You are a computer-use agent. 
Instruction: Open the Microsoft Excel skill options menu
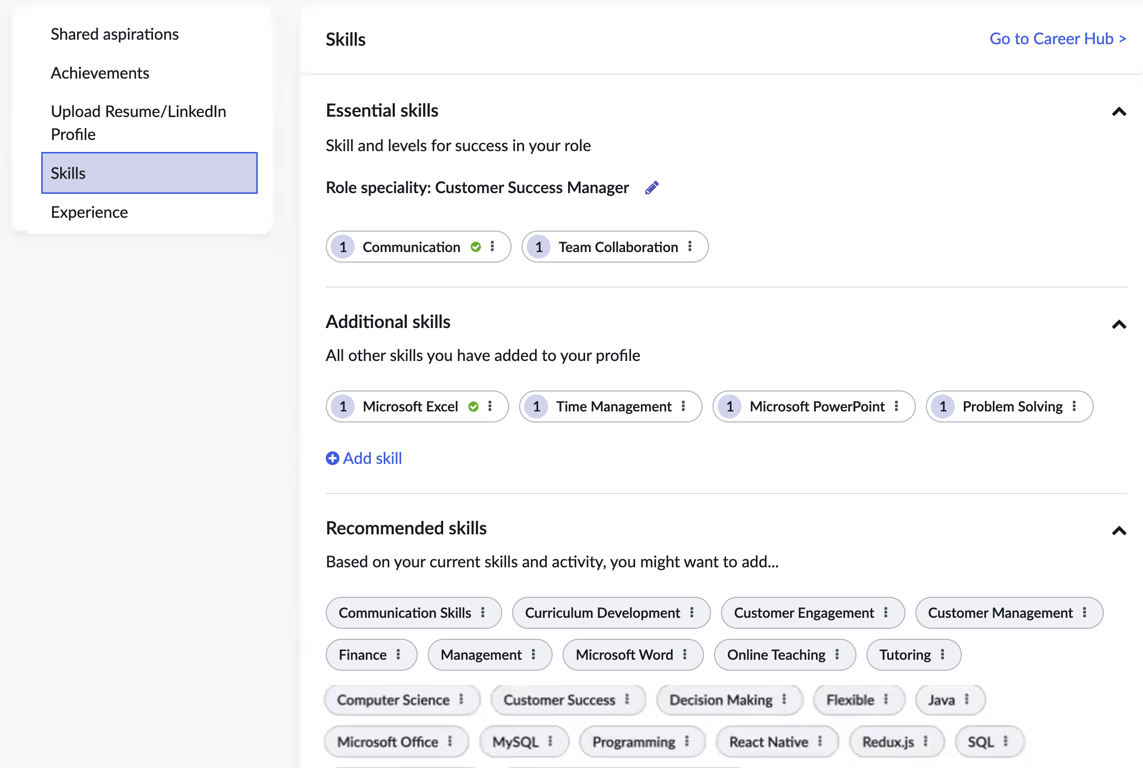pos(490,407)
